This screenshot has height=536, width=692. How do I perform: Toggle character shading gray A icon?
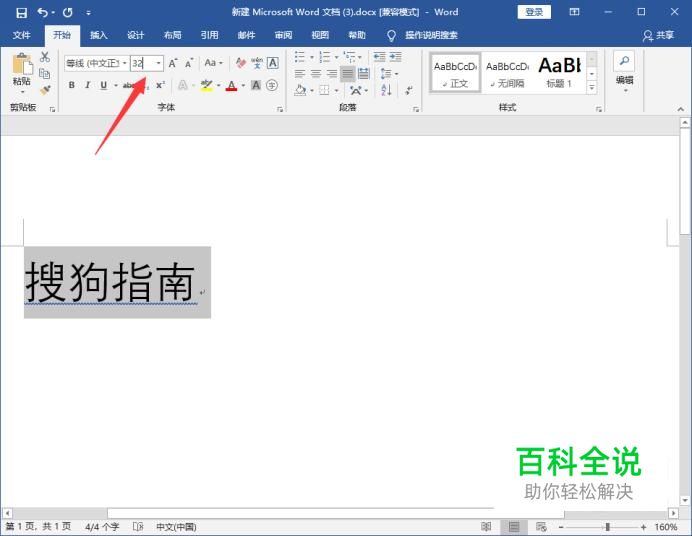[x=256, y=85]
